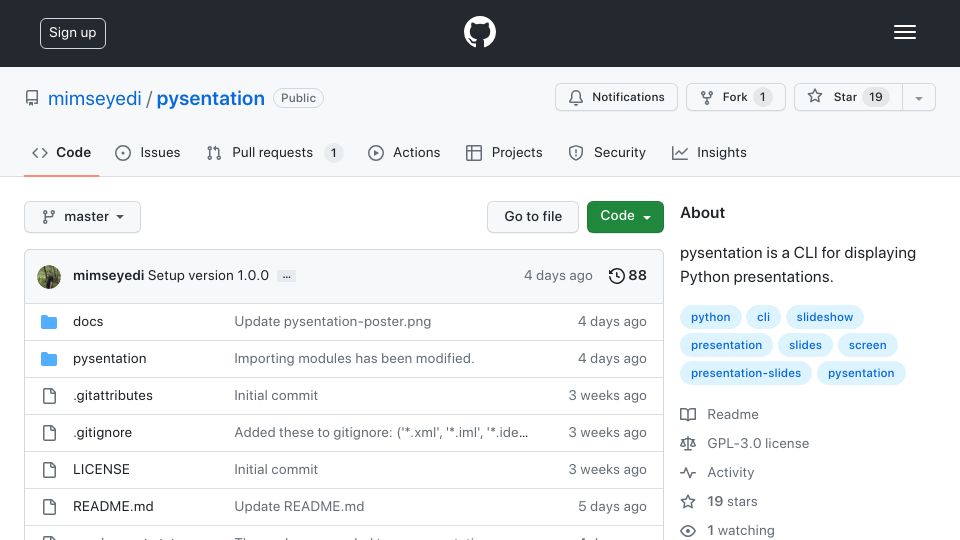The width and height of the screenshot is (960, 540).
Task: Open the .gitattributes file
Action: tap(113, 396)
